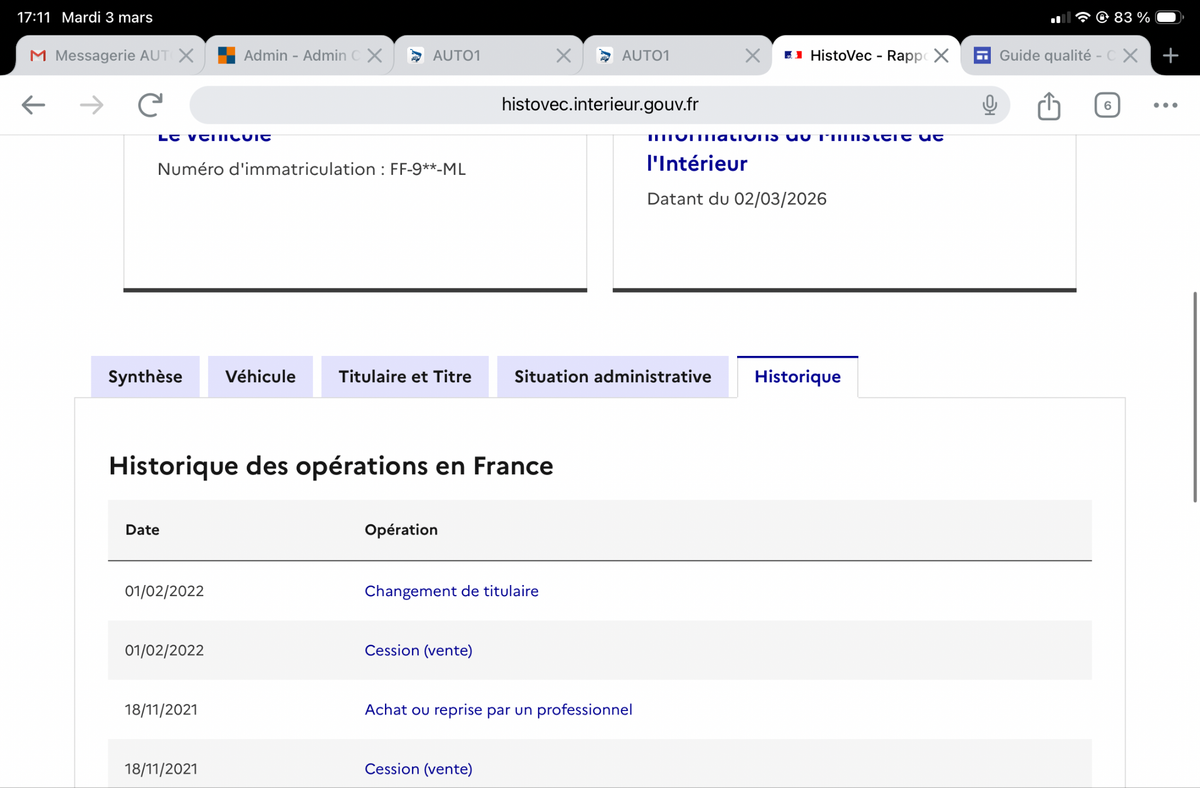Screen dimensions: 1200x788
Task: Tap the microphone icon in address bar
Action: 989,105
